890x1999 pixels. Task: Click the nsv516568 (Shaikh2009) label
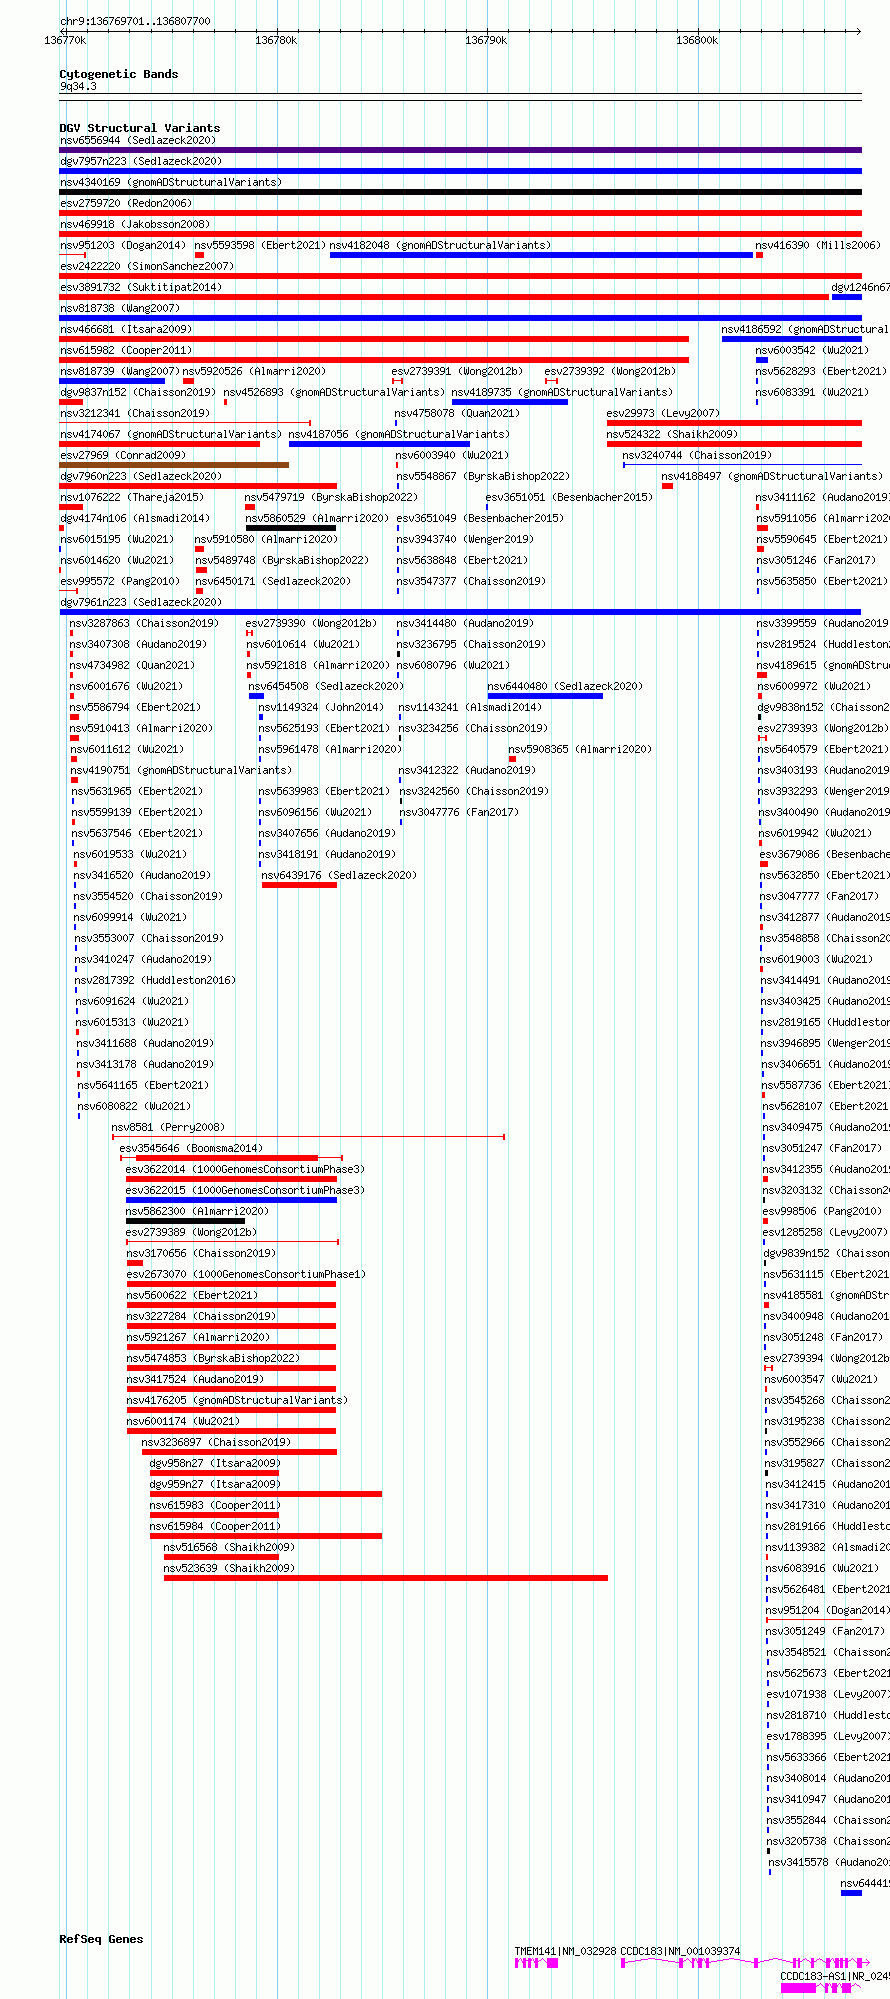point(229,1547)
